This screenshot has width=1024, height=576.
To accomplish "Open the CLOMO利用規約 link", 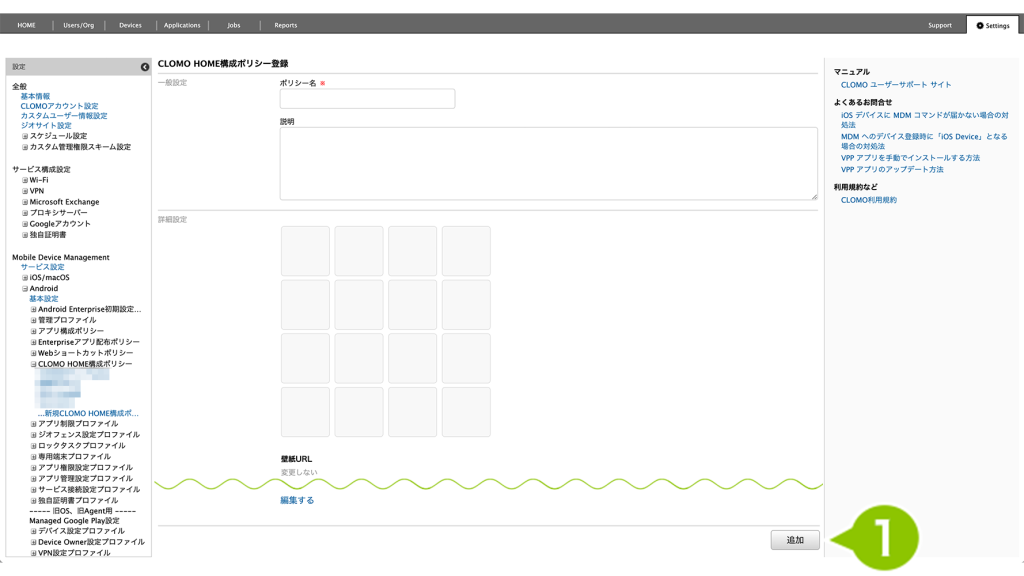I will coord(869,200).
